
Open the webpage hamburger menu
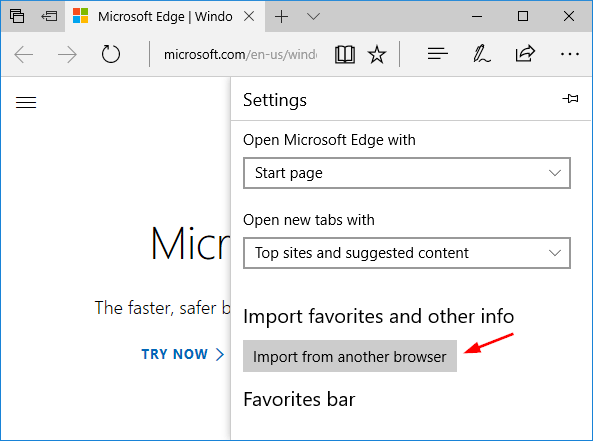(26, 102)
